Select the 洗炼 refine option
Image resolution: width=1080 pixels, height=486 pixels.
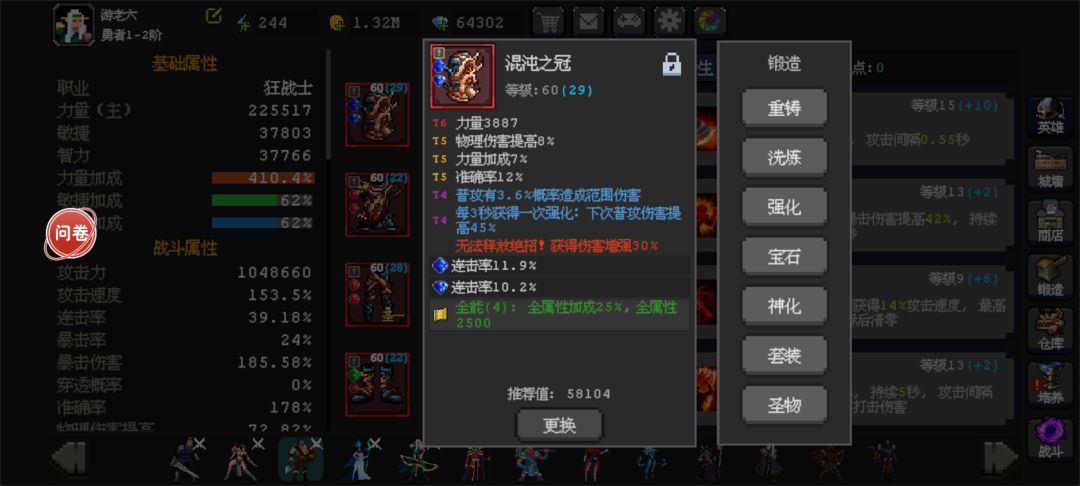click(784, 158)
